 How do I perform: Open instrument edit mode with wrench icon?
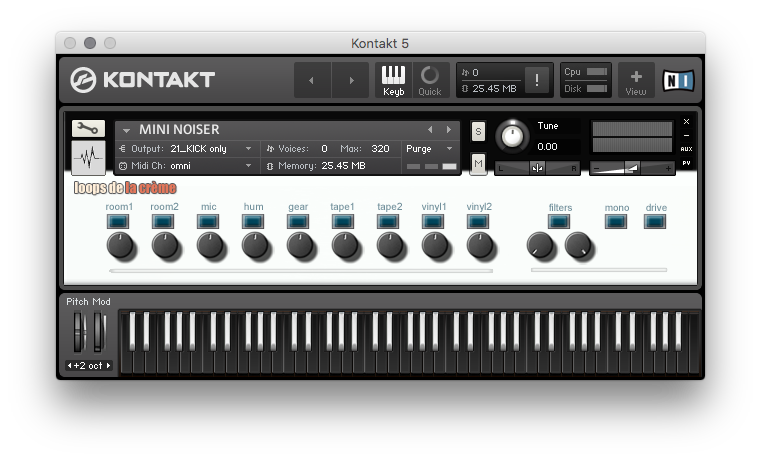[88, 128]
